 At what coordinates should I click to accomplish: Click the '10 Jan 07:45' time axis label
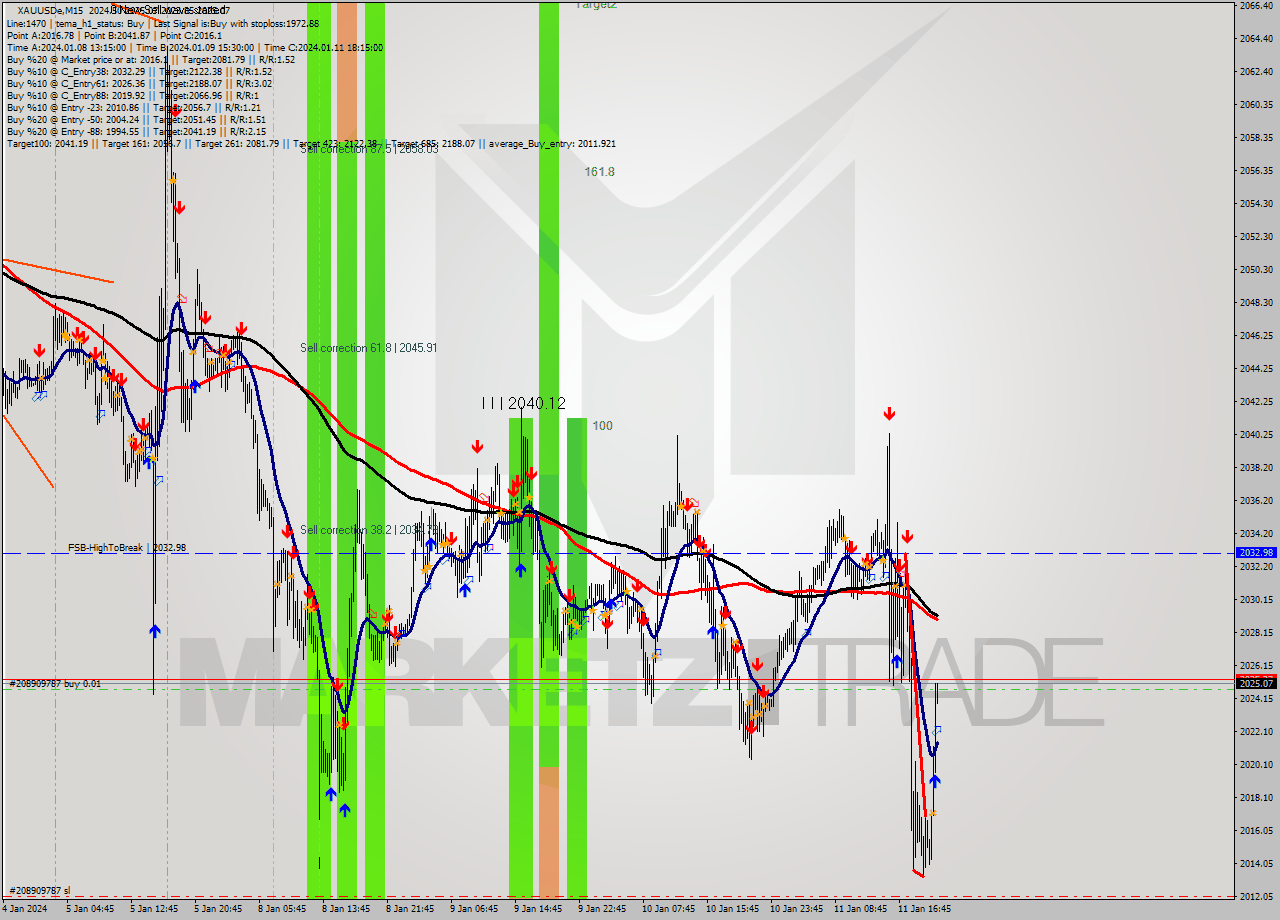tap(668, 909)
